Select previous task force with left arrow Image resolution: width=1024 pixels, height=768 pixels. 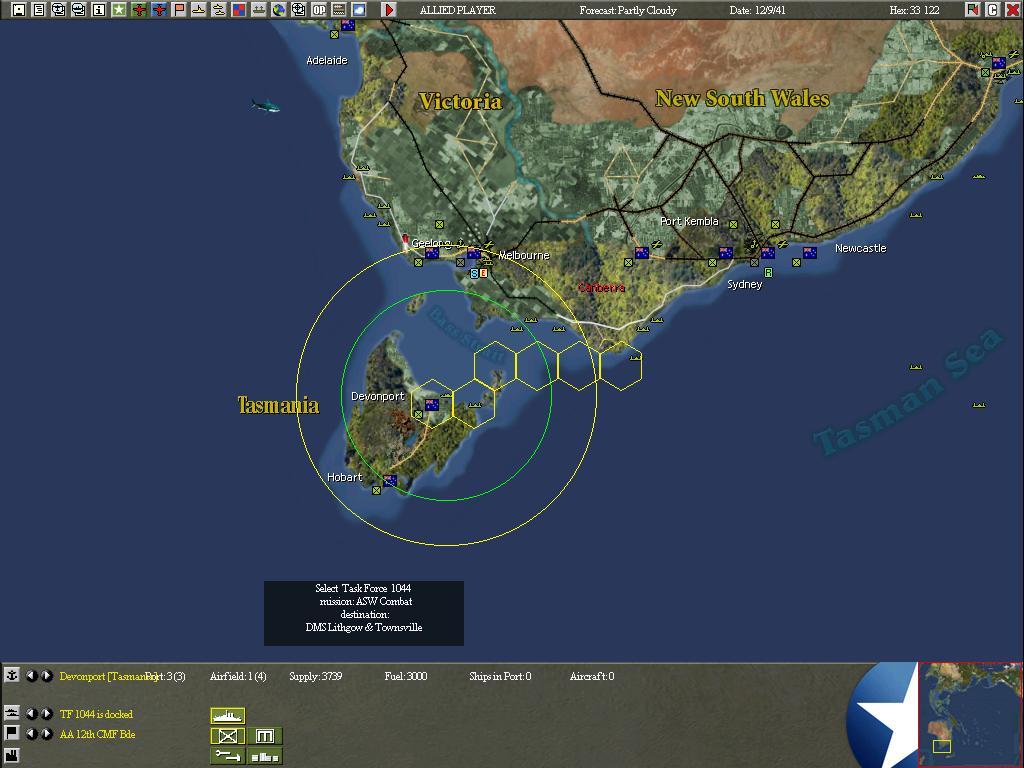[31, 714]
